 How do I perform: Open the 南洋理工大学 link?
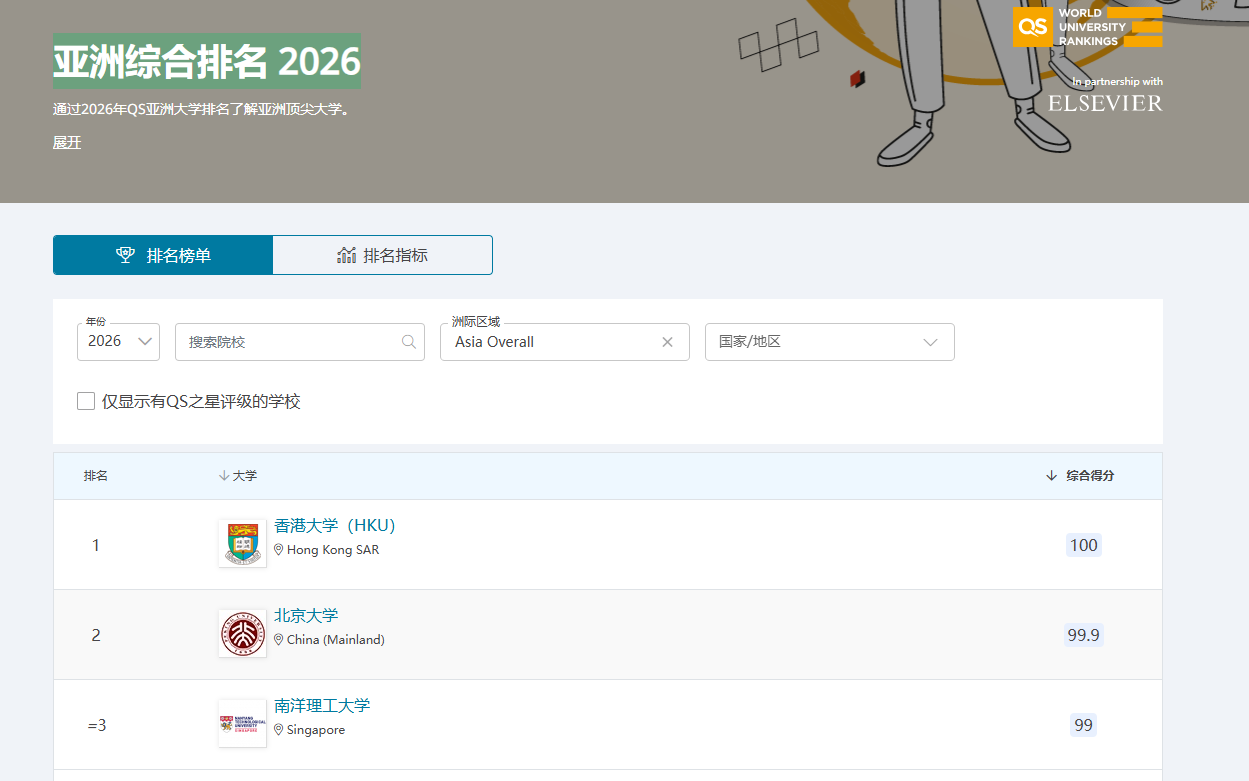[322, 706]
